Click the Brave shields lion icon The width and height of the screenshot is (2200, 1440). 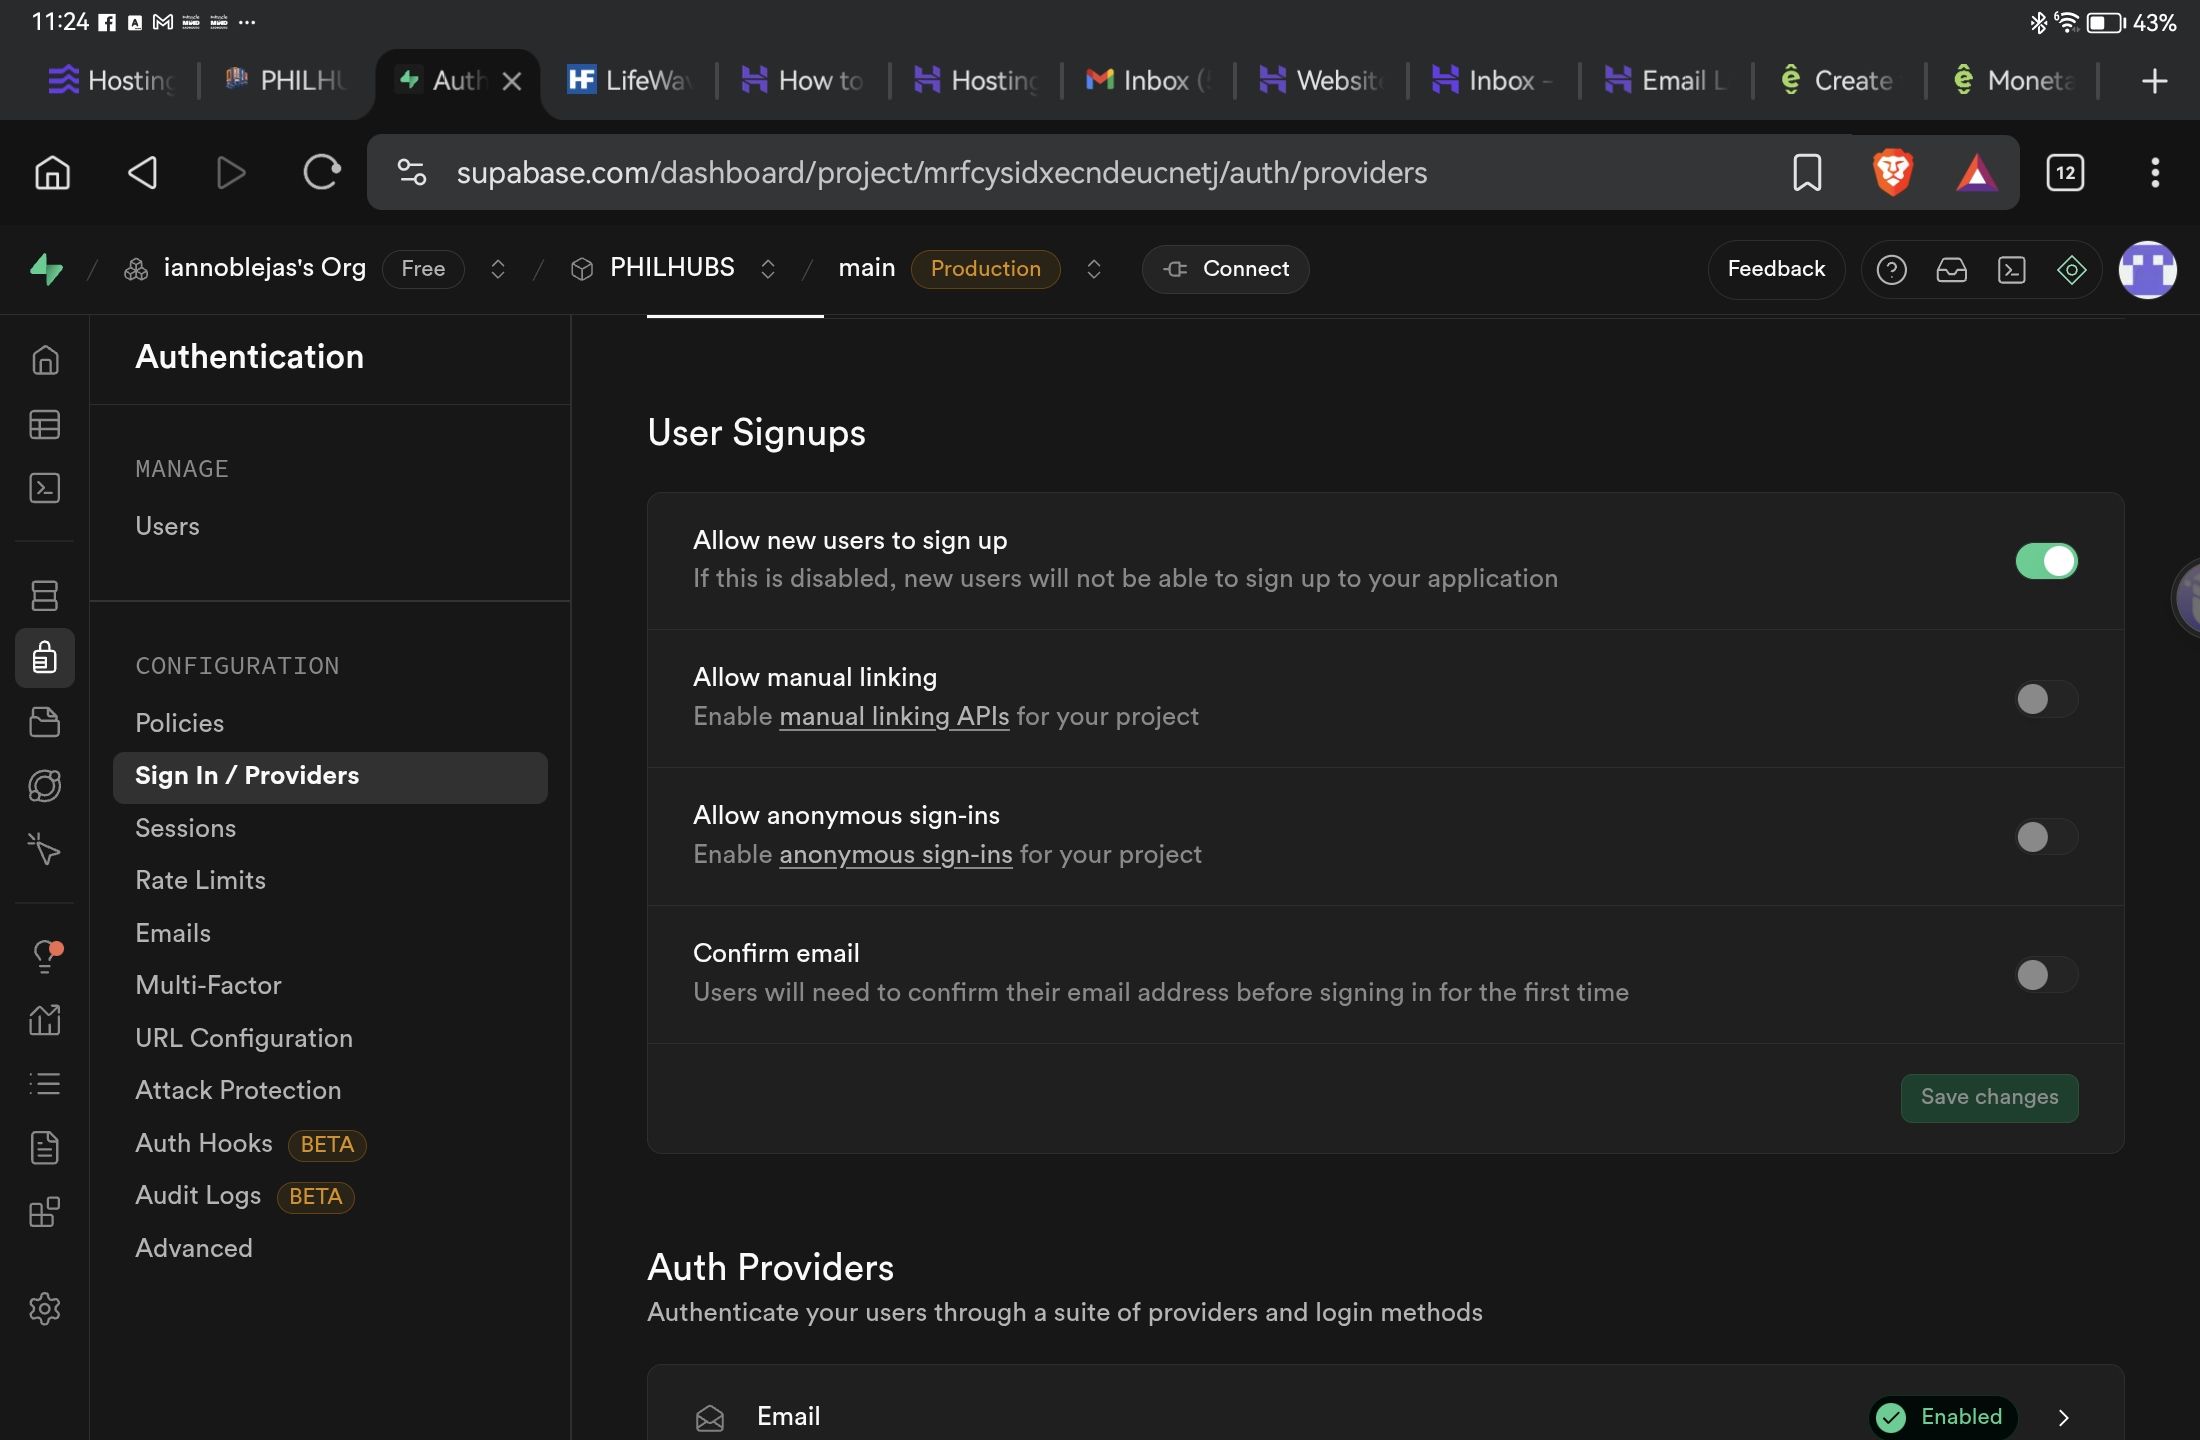1892,172
